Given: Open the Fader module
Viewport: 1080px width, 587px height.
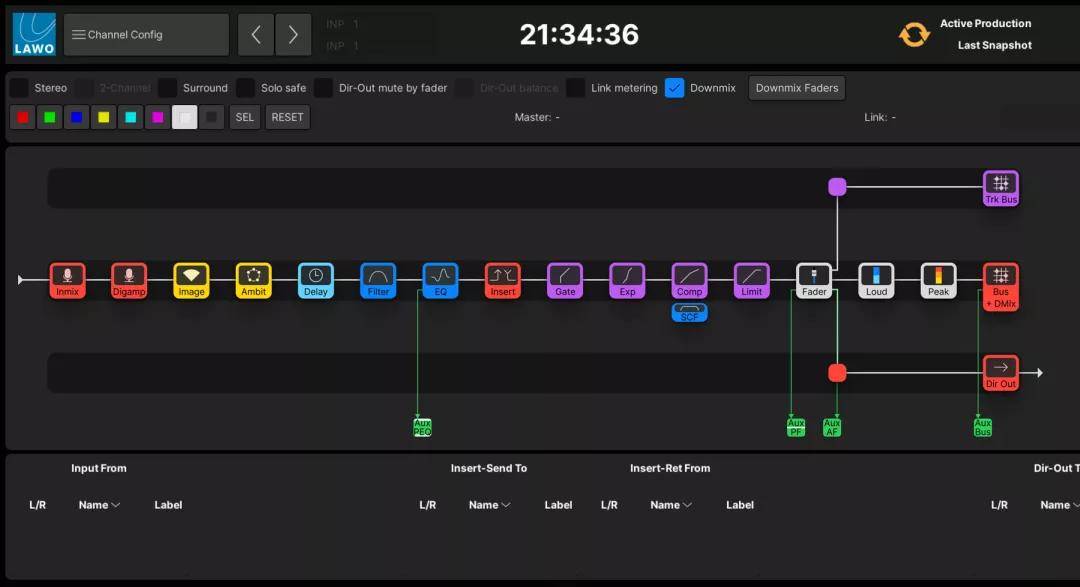Looking at the screenshot, I should click(814, 280).
